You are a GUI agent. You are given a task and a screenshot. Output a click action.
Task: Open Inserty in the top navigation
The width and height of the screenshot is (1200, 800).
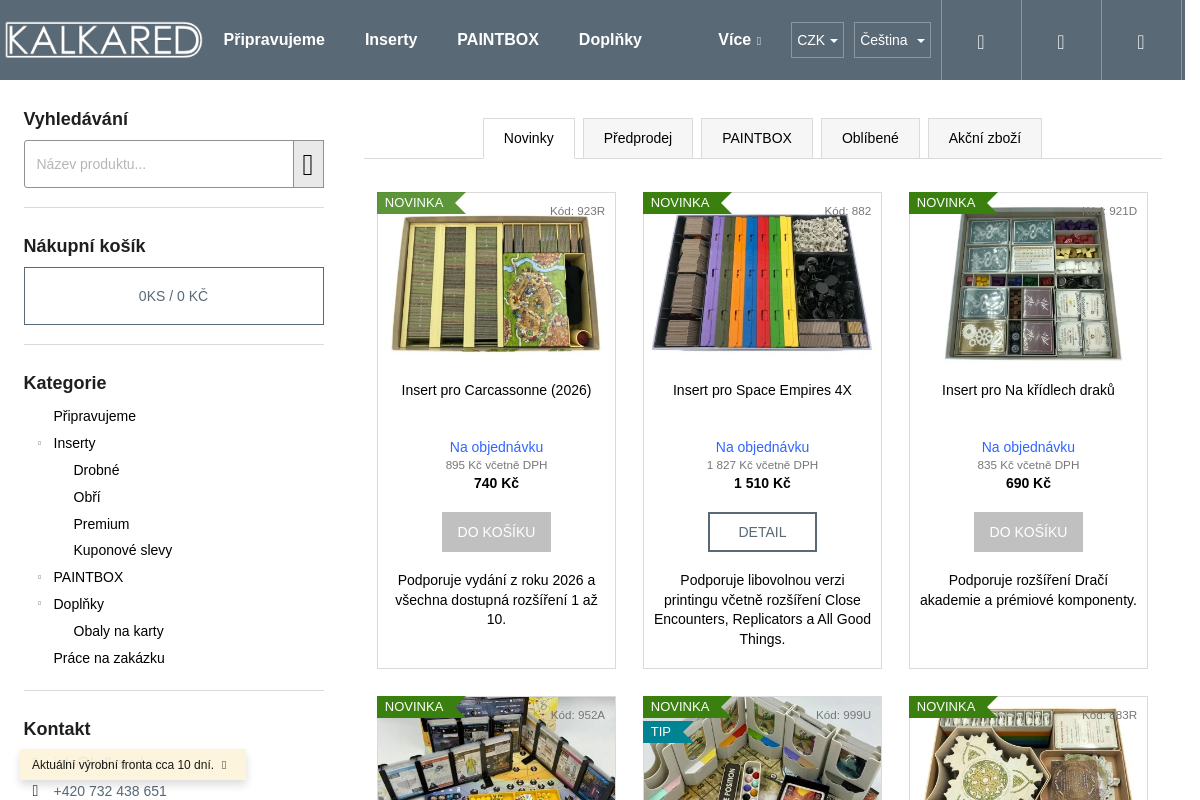click(x=391, y=40)
